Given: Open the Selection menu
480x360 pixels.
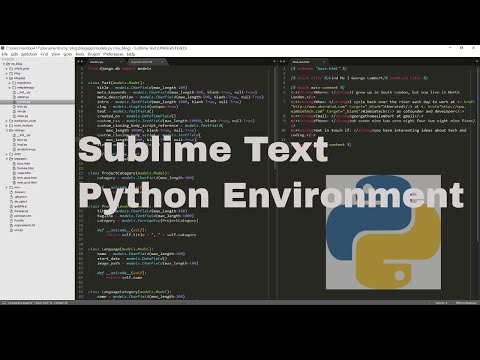Looking at the screenshot, I should (x=29, y=54).
